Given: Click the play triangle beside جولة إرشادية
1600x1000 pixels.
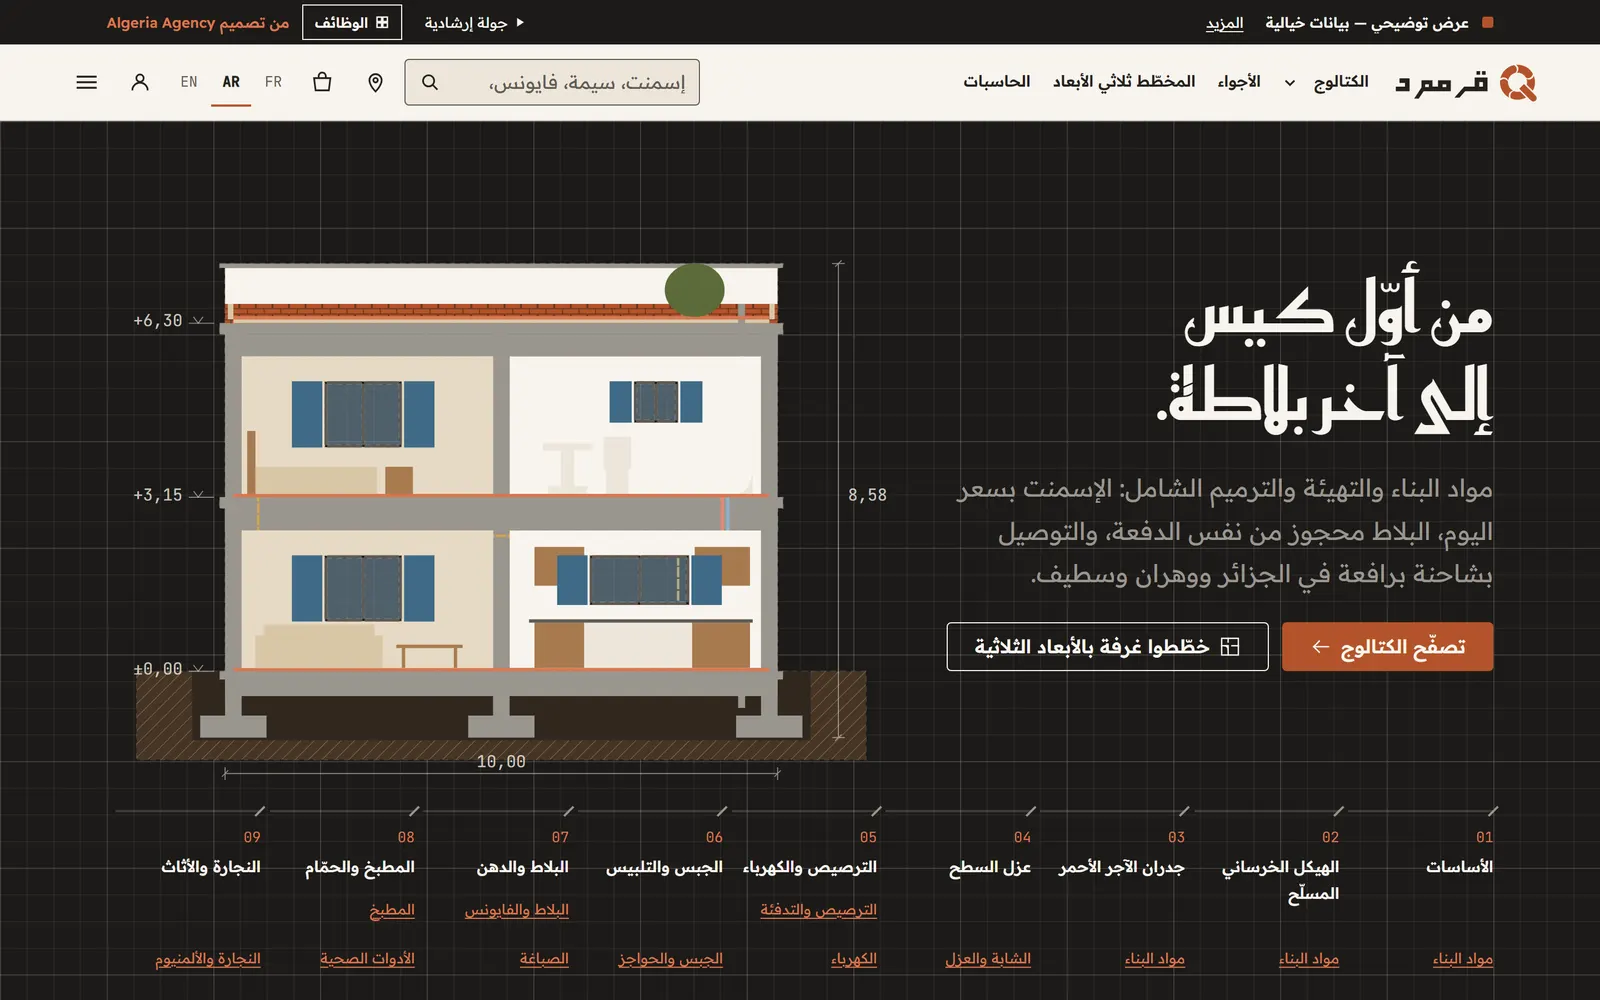Looking at the screenshot, I should pyautogui.click(x=520, y=22).
